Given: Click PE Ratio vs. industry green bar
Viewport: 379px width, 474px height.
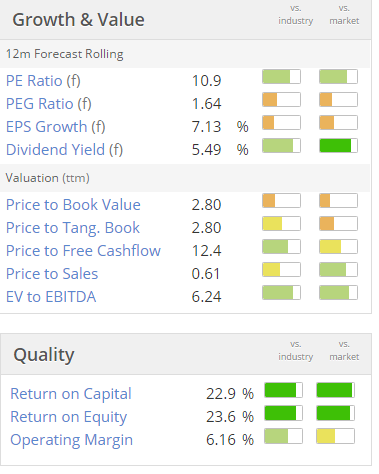Looking at the screenshot, I should click(x=281, y=77).
